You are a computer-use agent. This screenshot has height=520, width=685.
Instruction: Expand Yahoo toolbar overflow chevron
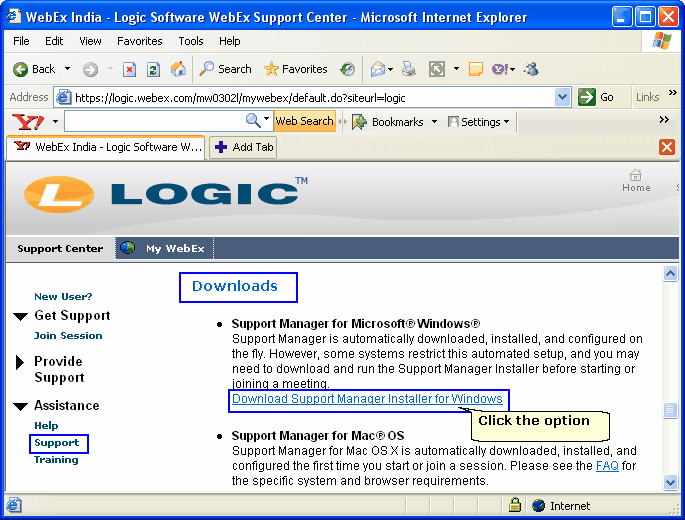[664, 120]
